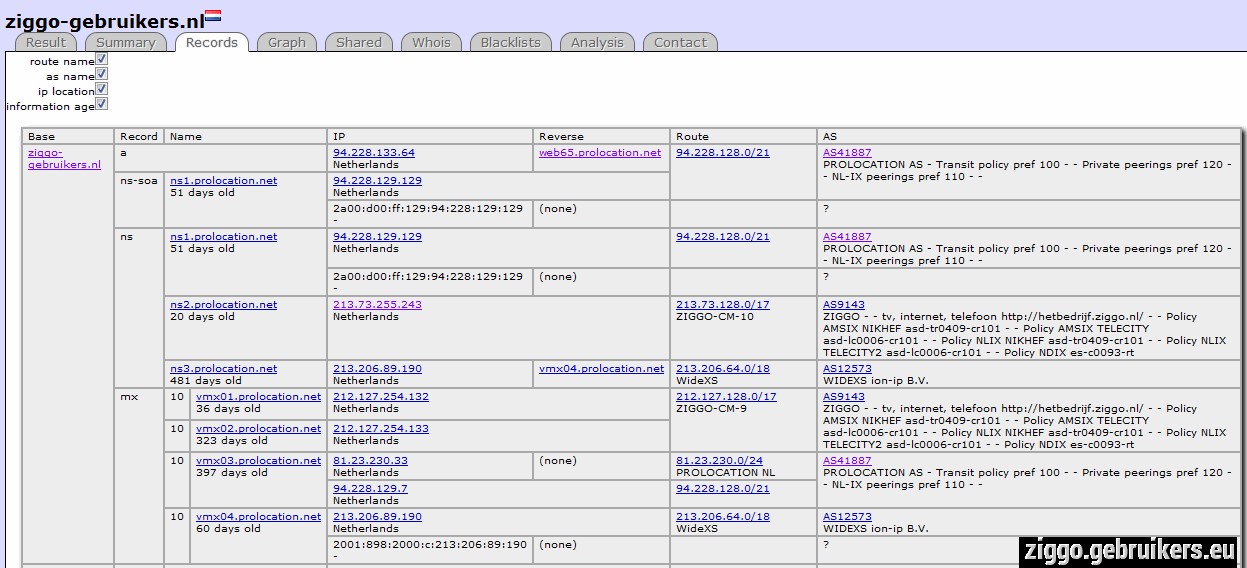Click the PROLOCATION NL route name
The width and height of the screenshot is (1247, 568).
(x=725, y=472)
